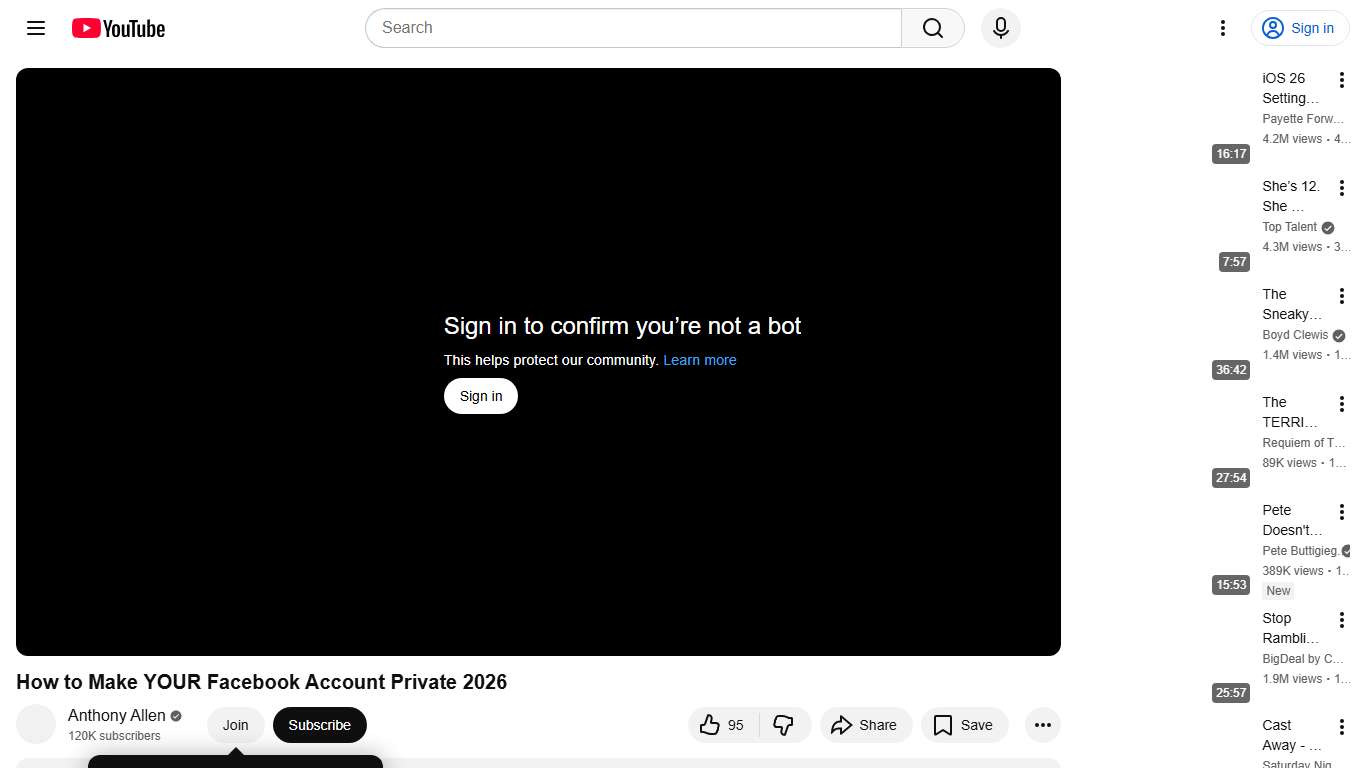This screenshot has width=1366, height=768.
Task: Open the hamburger navigation menu
Action: point(35,28)
